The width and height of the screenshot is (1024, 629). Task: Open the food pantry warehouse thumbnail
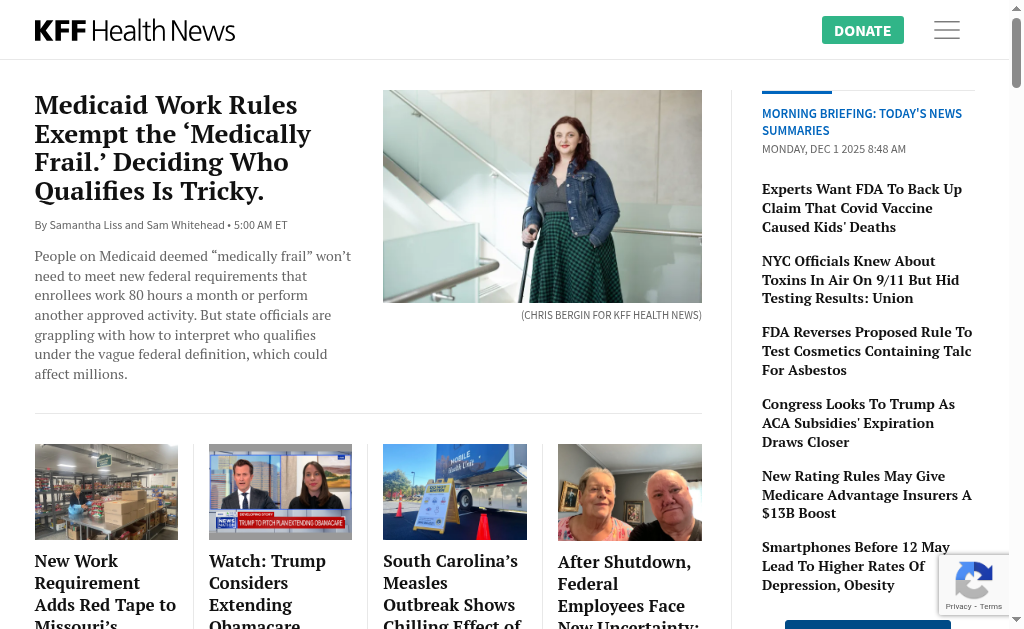tap(106, 492)
